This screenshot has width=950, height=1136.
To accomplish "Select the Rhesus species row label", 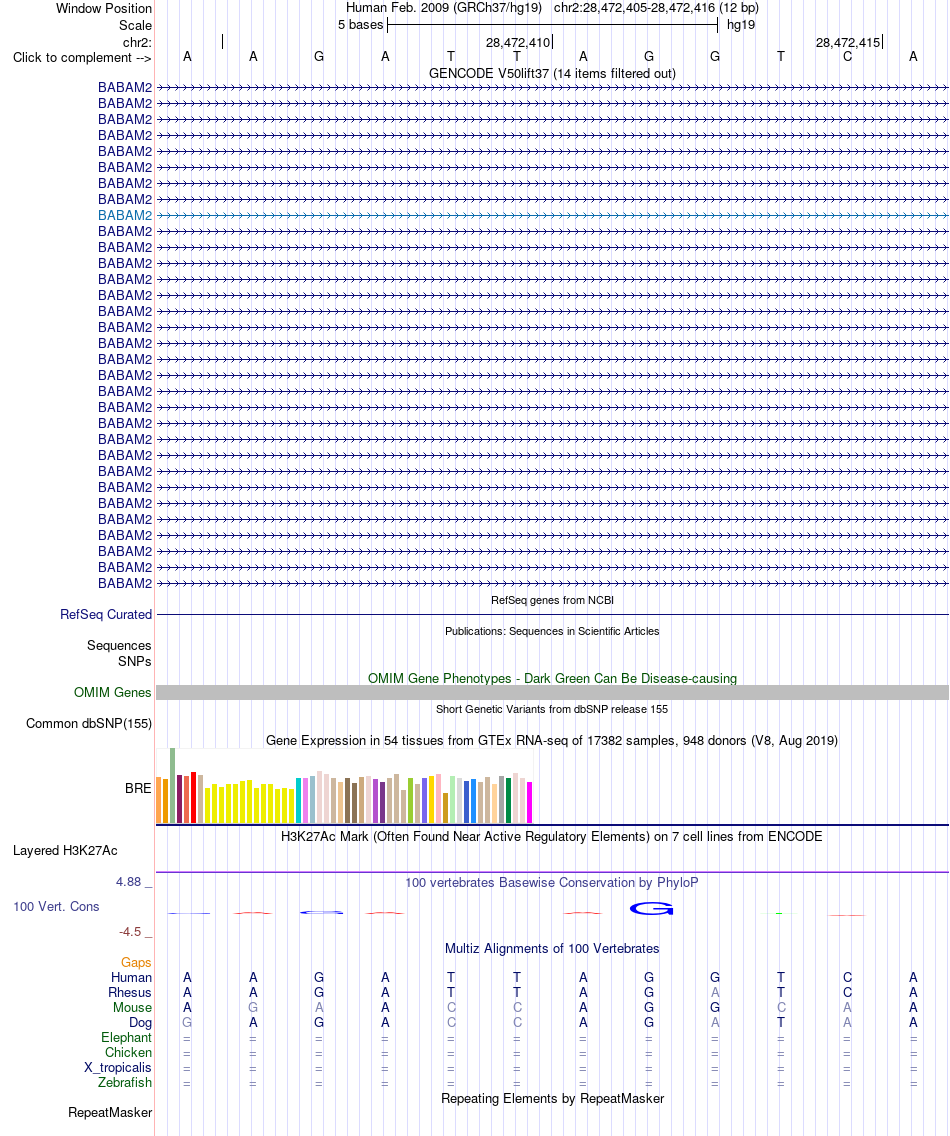I will click(130, 993).
